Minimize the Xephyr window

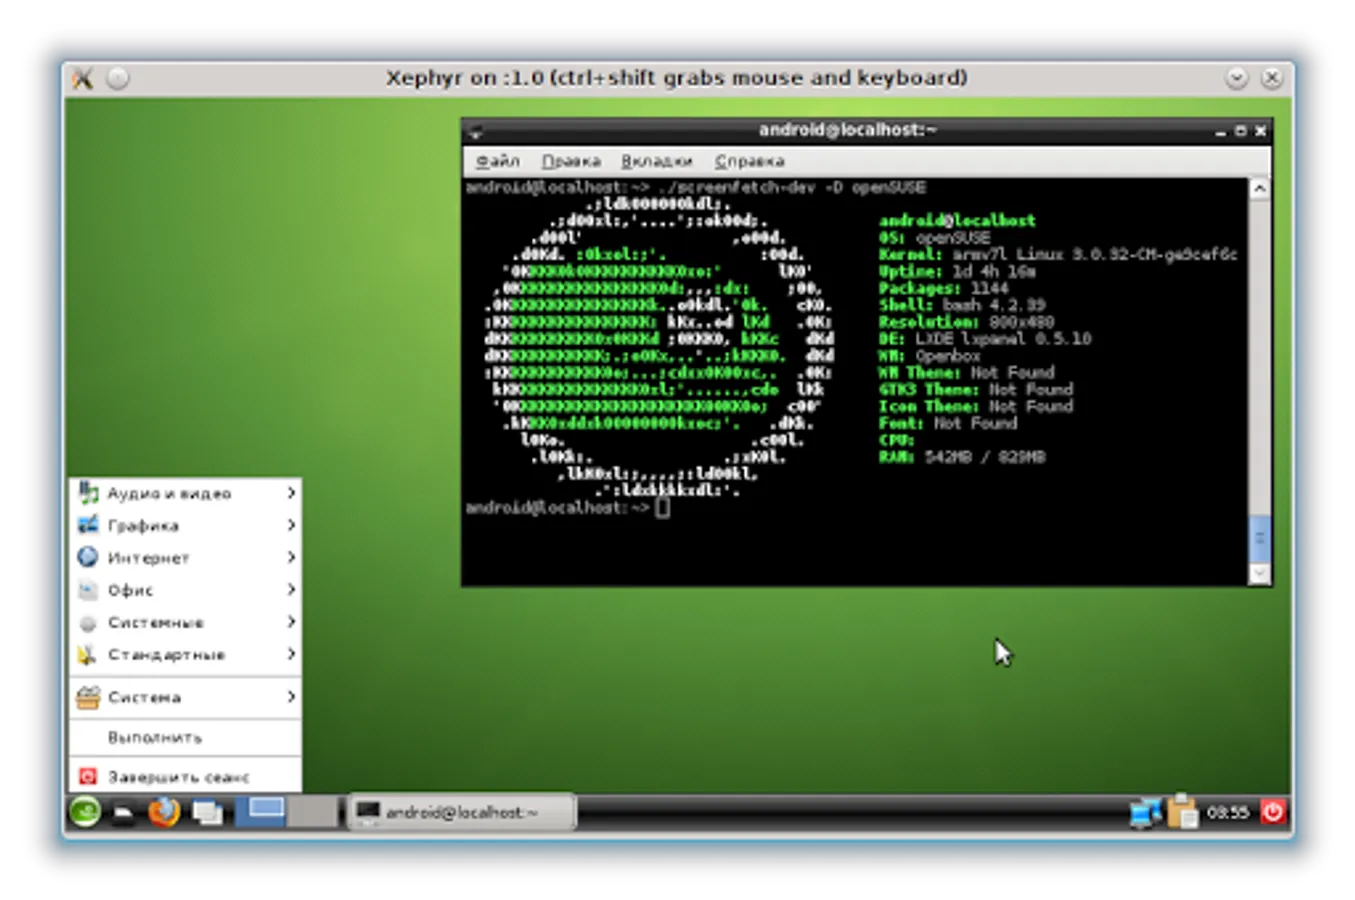1237,78
